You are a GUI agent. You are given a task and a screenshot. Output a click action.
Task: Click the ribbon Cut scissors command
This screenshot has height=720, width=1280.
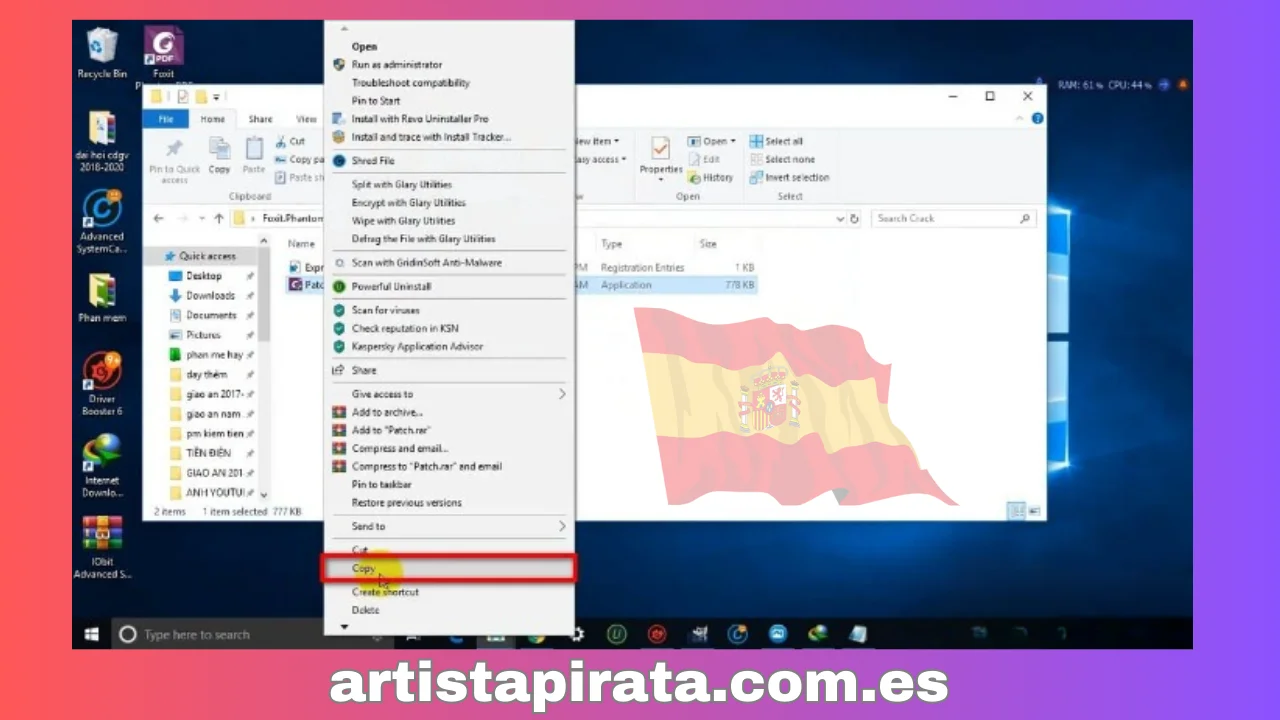(x=289, y=141)
